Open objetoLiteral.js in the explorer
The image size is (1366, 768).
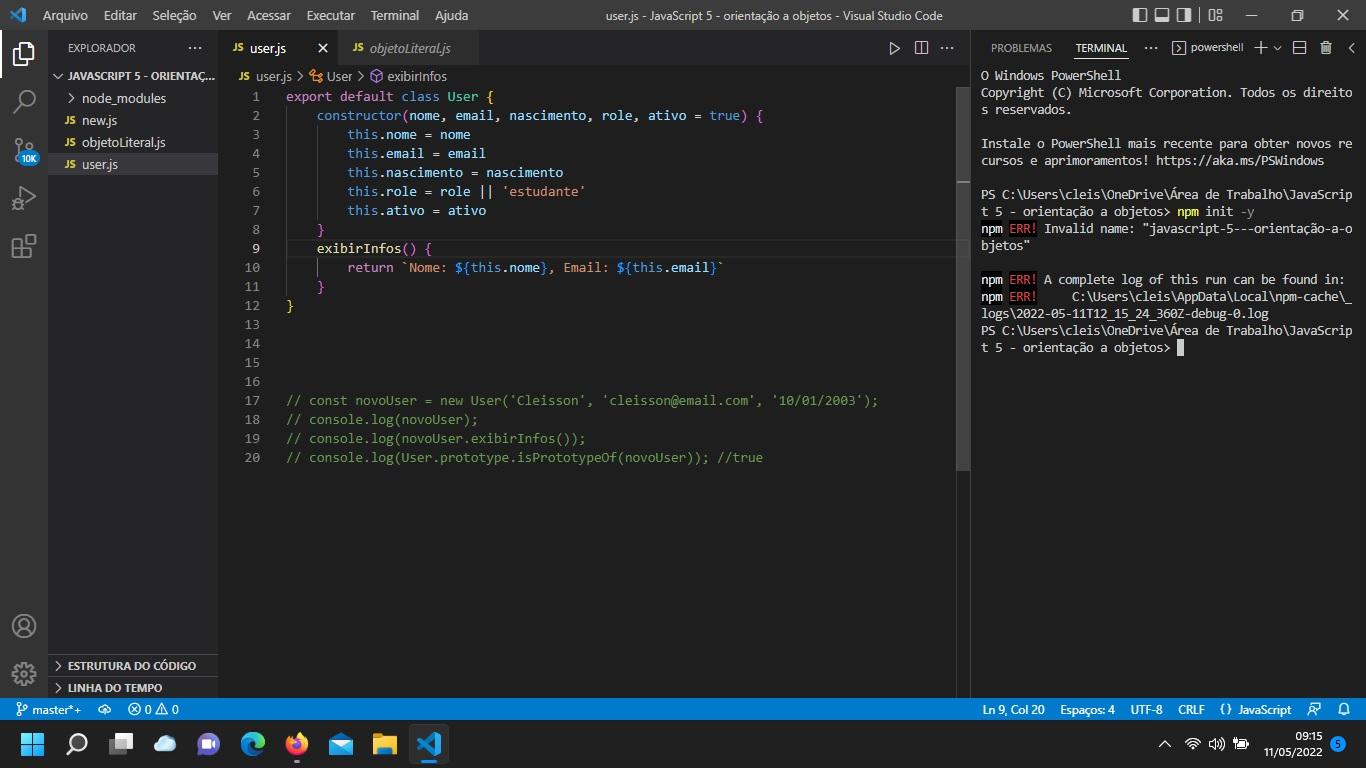point(133,142)
